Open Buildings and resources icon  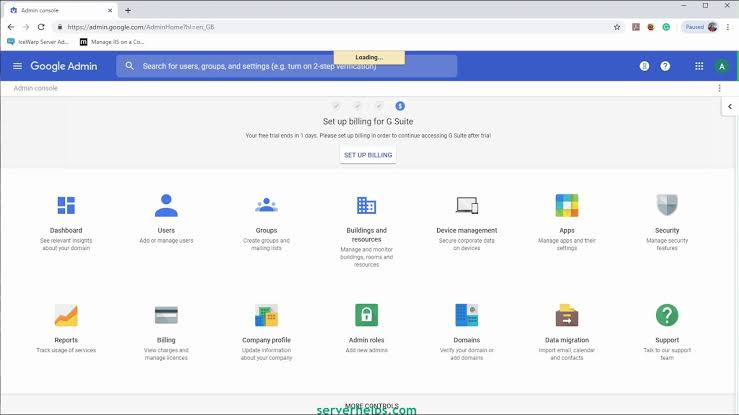(366, 206)
